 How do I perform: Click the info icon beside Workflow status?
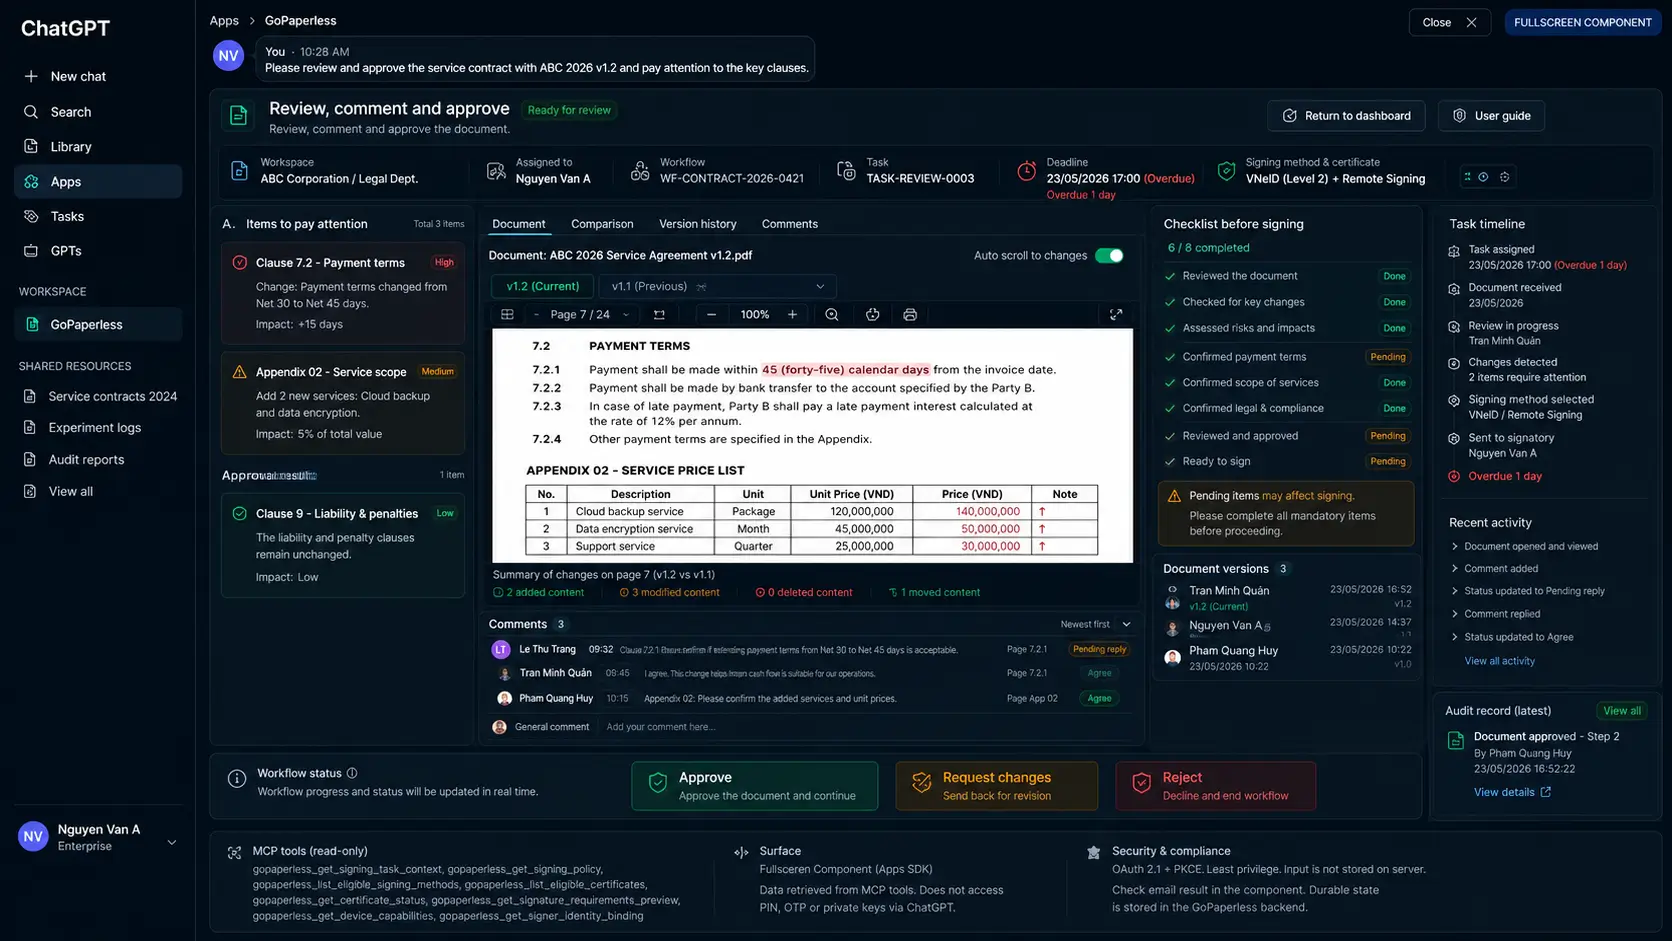click(352, 773)
